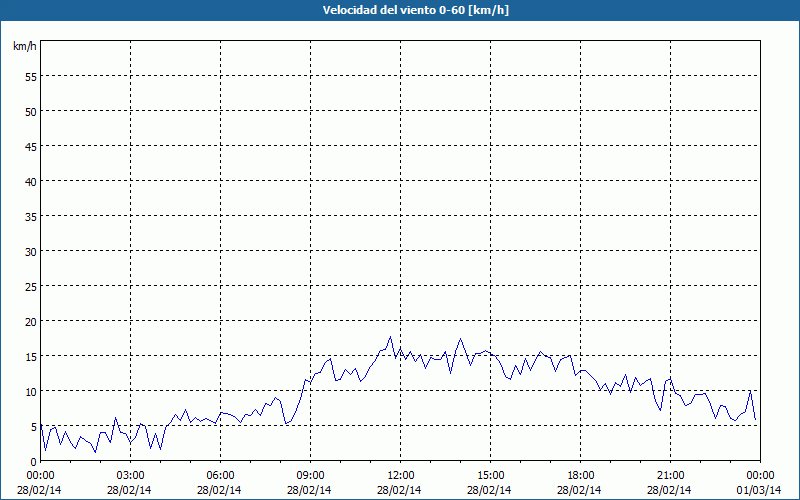
Task: Select the 10 value on the y-axis
Action: [x=31, y=391]
